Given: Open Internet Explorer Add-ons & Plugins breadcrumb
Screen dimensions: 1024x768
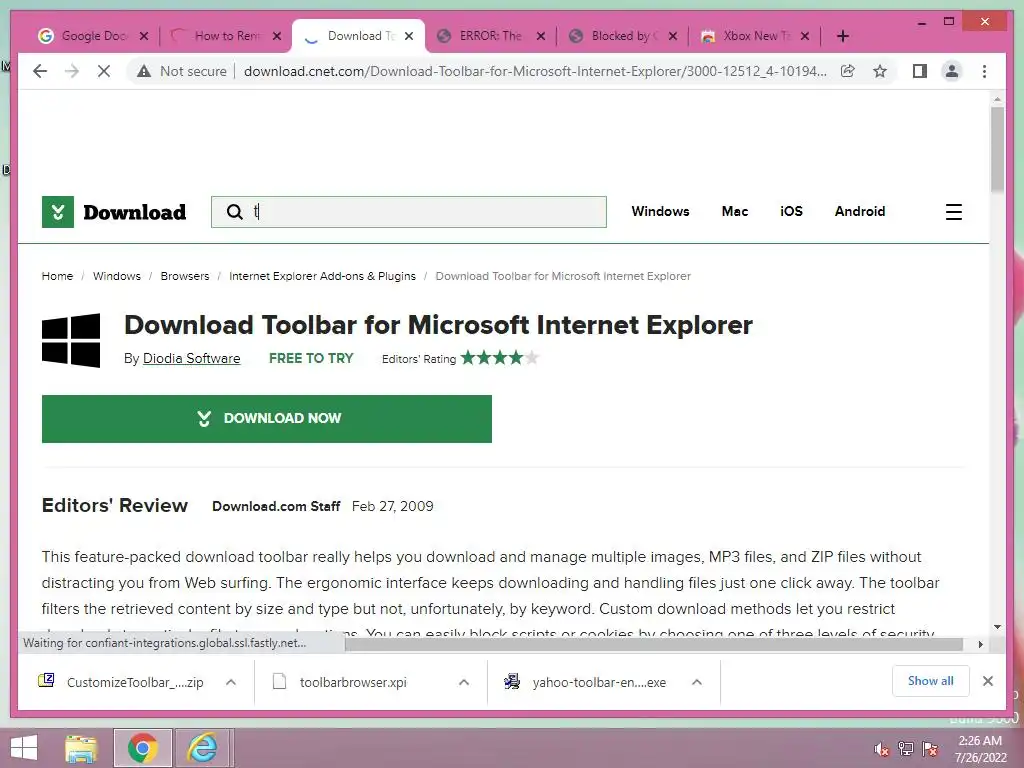Looking at the screenshot, I should click(x=322, y=276).
